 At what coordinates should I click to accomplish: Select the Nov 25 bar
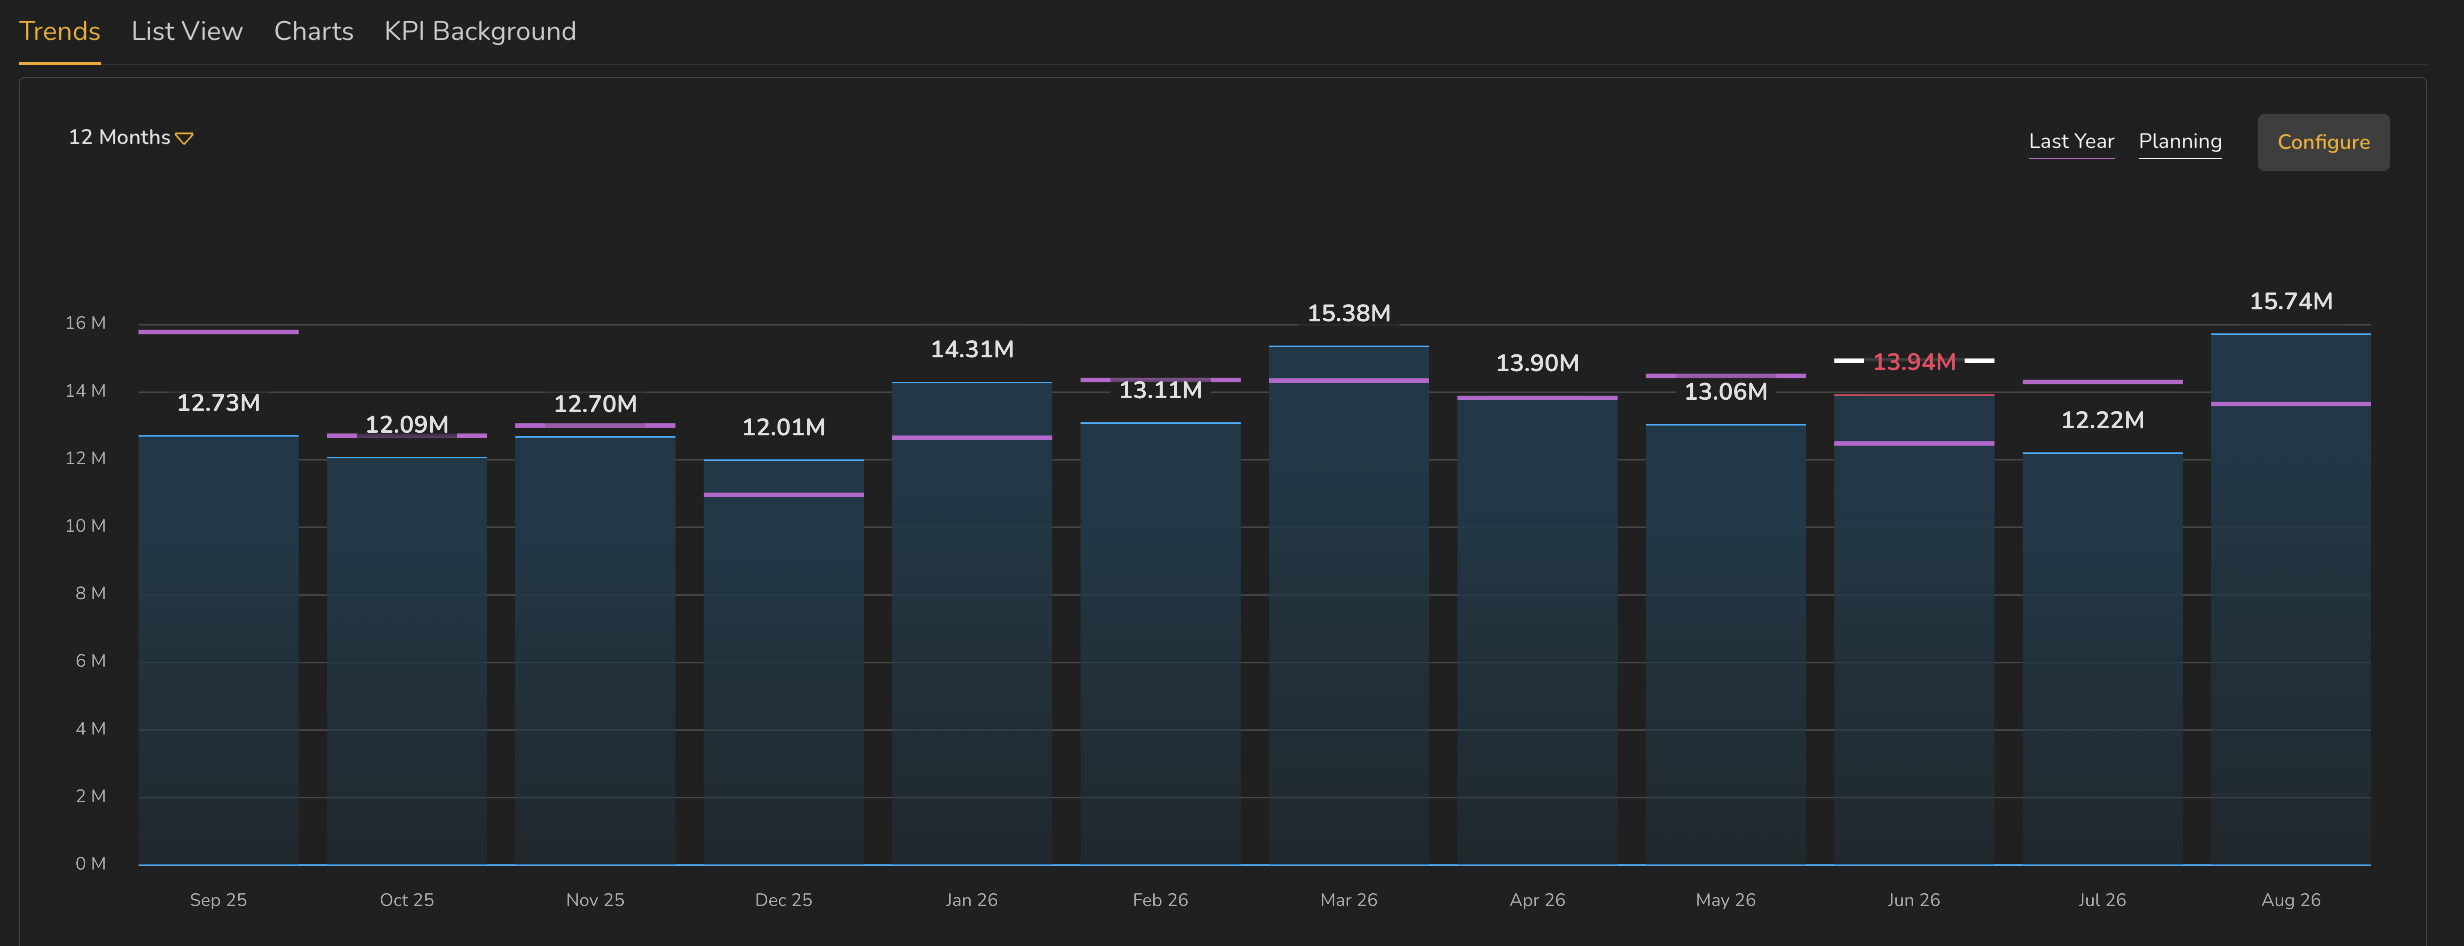(595, 650)
